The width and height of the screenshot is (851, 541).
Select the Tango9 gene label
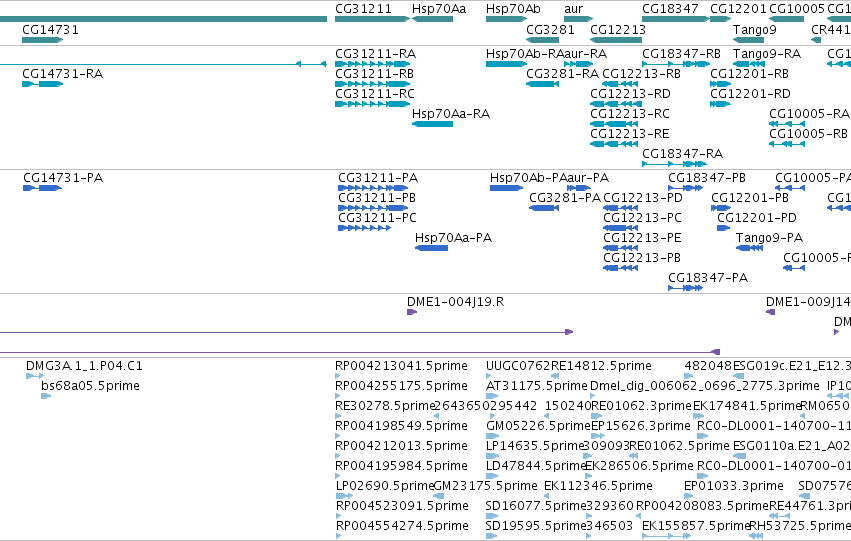point(754,30)
